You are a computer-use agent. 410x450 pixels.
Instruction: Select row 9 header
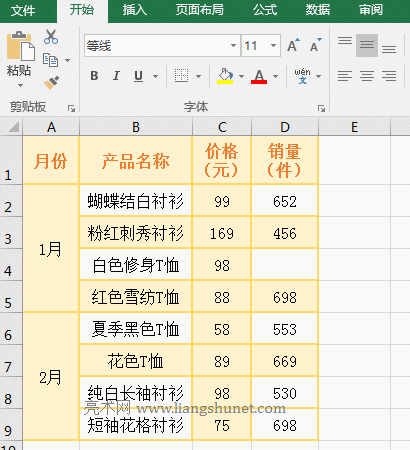(11, 425)
